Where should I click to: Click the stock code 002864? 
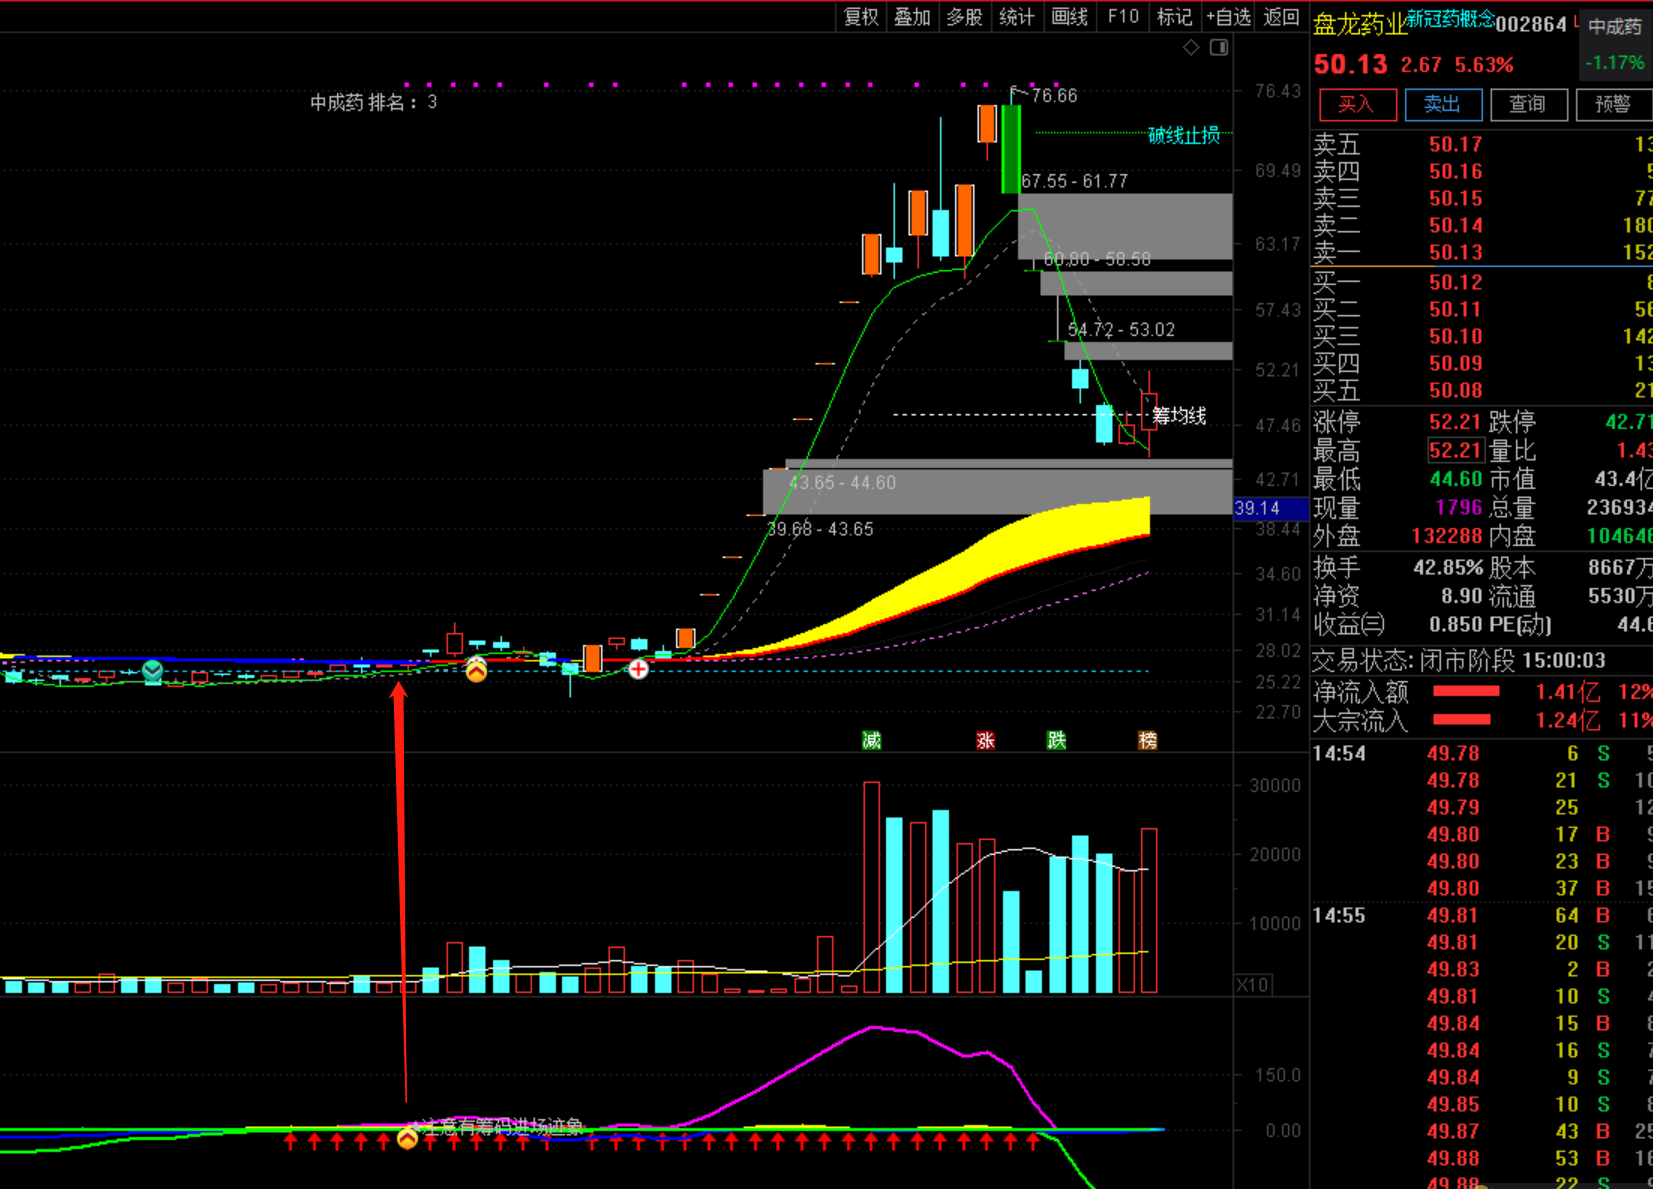1531,25
